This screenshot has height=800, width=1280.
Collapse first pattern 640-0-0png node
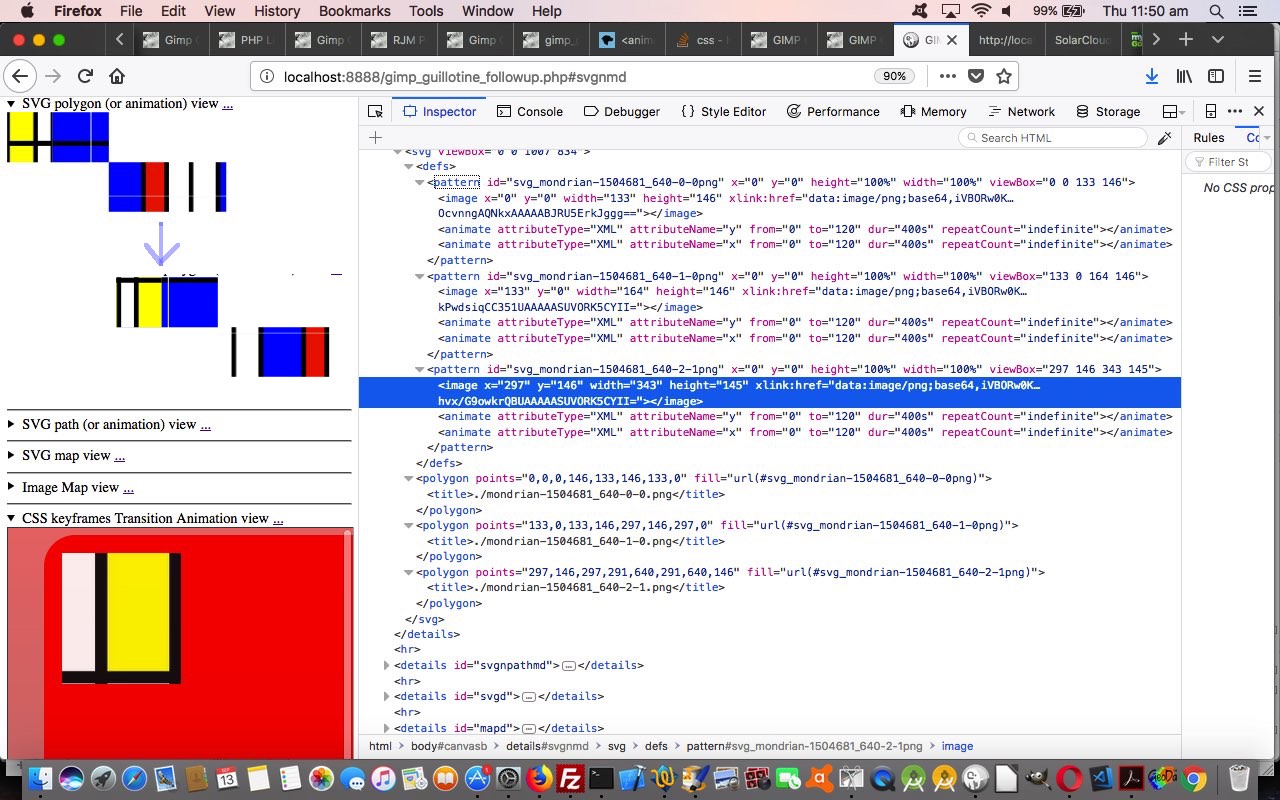tap(420, 183)
